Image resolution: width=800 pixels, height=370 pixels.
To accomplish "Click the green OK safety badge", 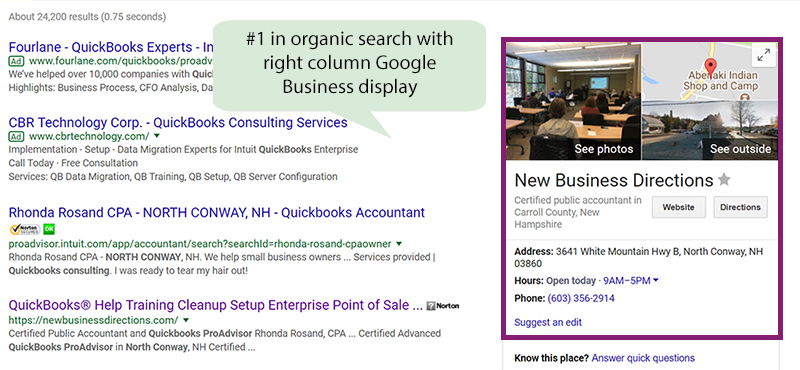I will [49, 229].
